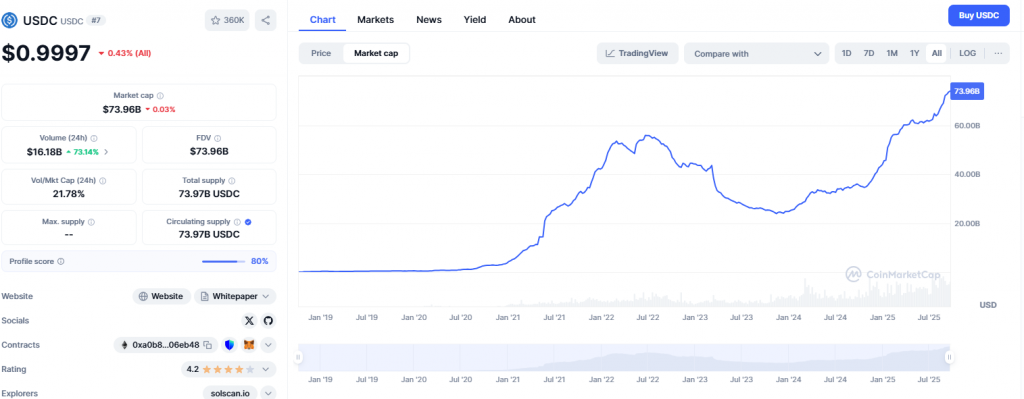Viewport: 1024px width, 399px height.
Task: Open the GitHub social link
Action: click(268, 321)
